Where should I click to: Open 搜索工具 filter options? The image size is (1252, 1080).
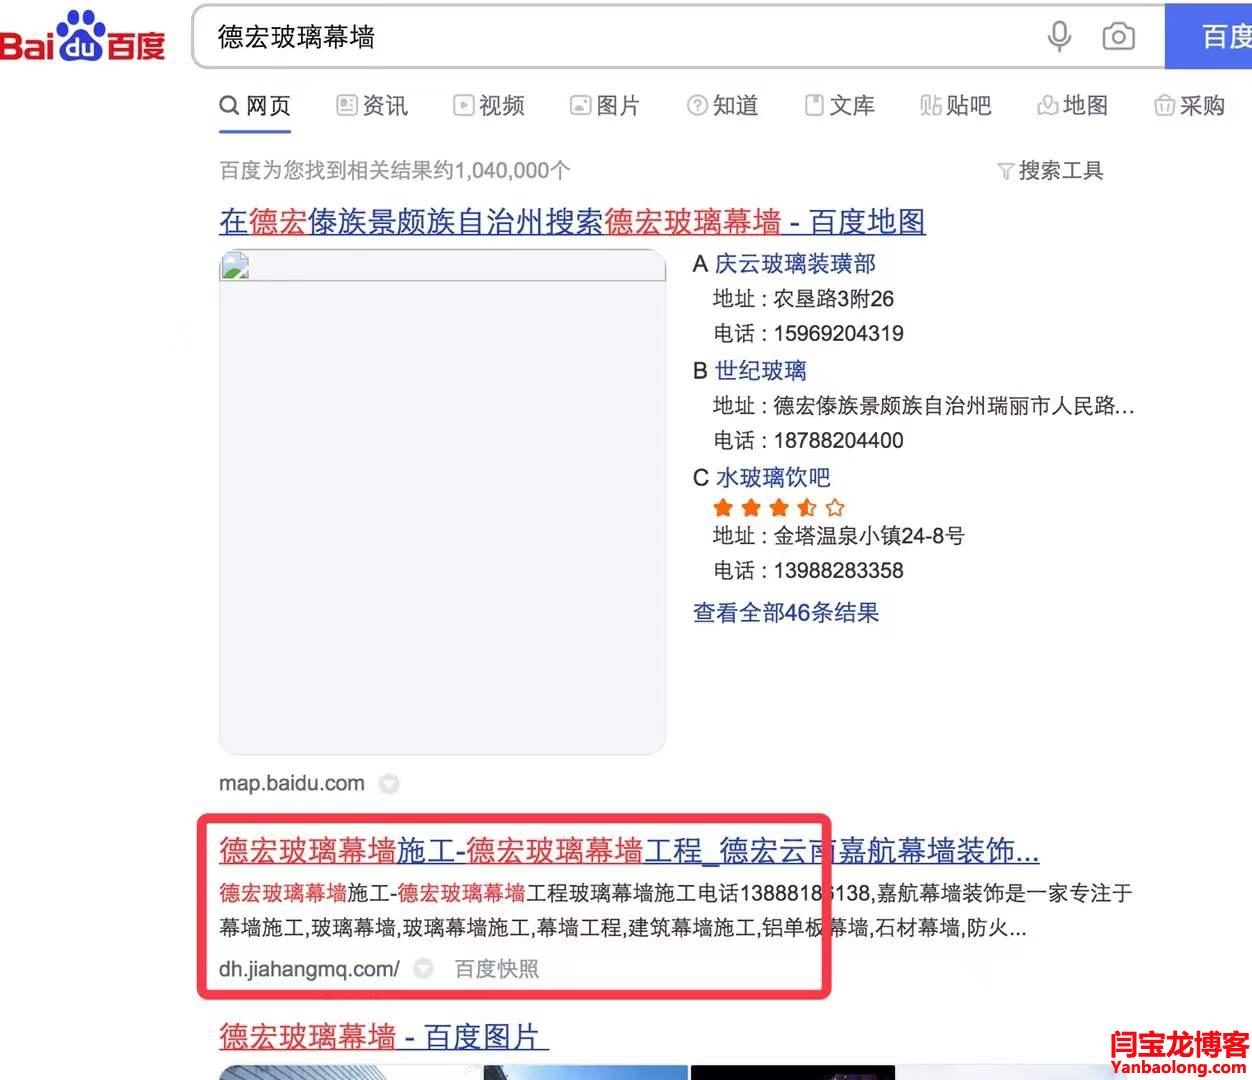click(x=1060, y=171)
